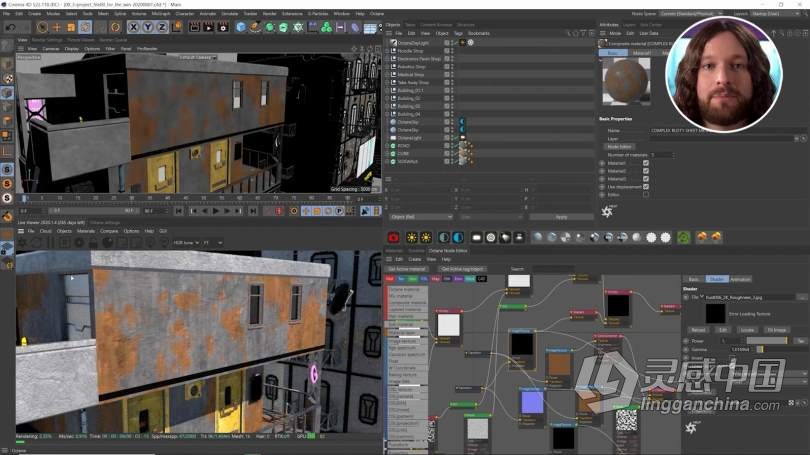Click the first sun Octane daylight icon
810x455 pixels.
412,238
